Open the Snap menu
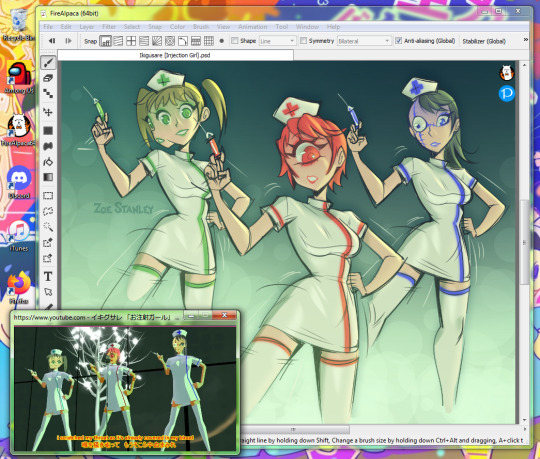This screenshot has height=459, width=540. [x=155, y=27]
